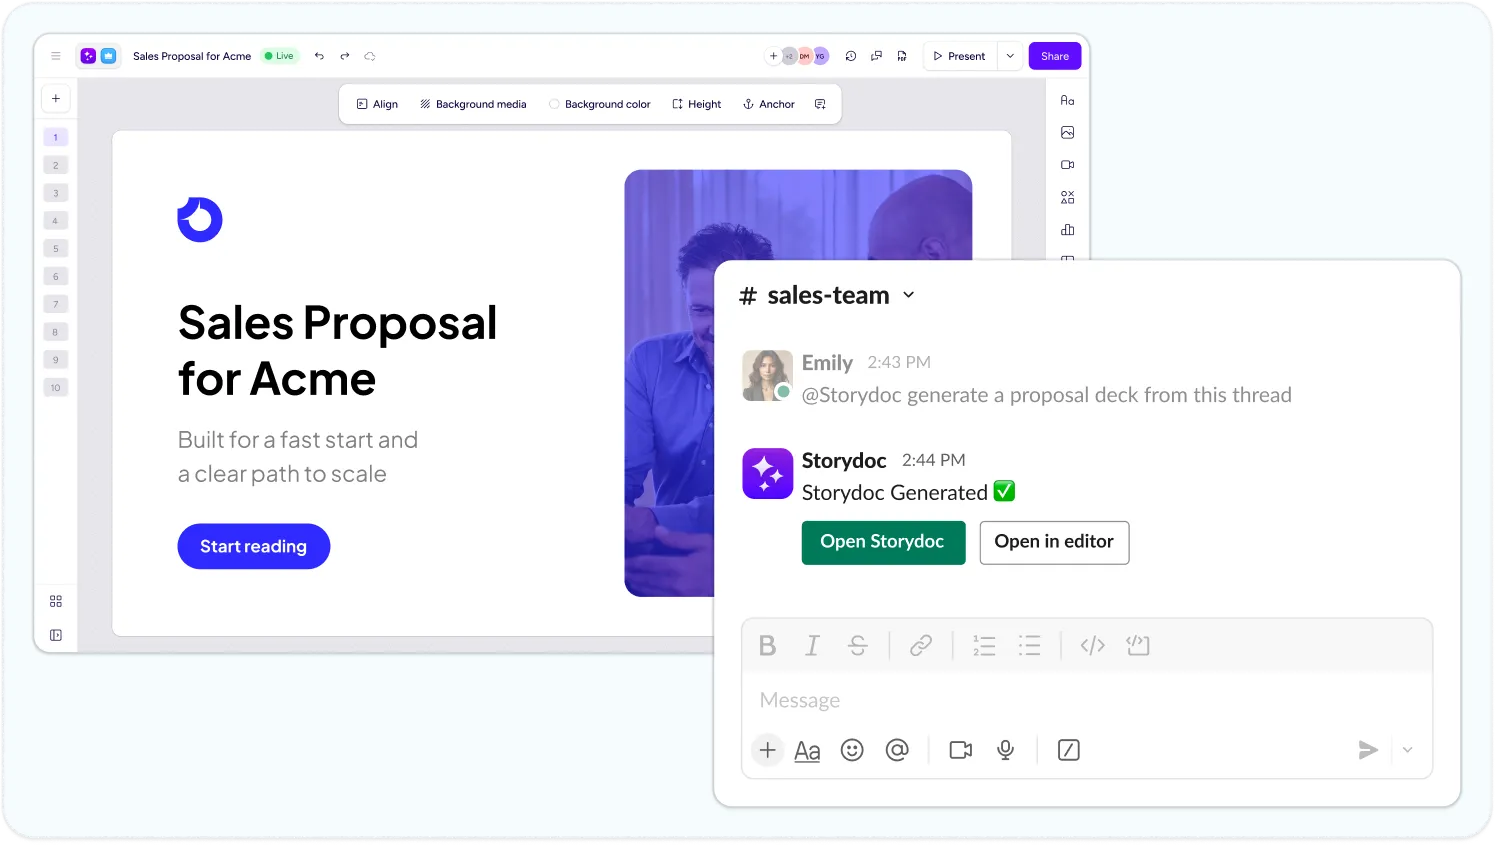This screenshot has width=1495, height=845.
Task: Click the Start reading button on slide
Action: coord(254,546)
